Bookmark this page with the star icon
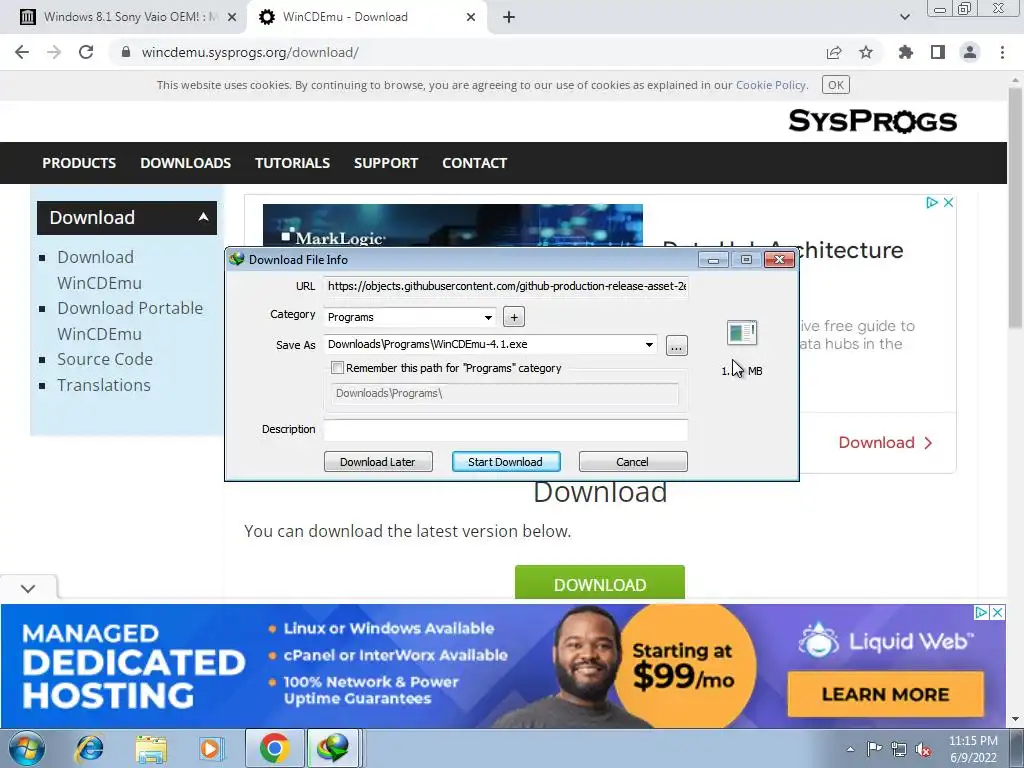This screenshot has height=768, width=1024. [866, 52]
